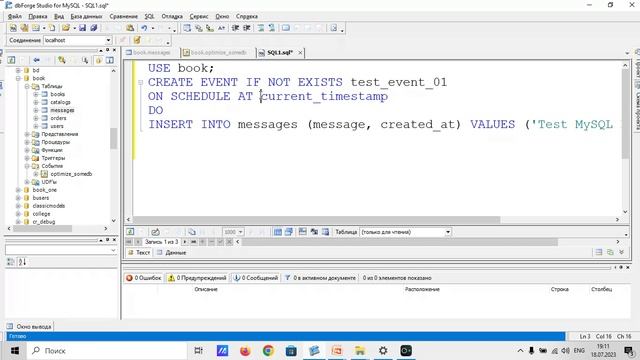
Task: Collapse the Таблицы folder node
Action: [27, 86]
